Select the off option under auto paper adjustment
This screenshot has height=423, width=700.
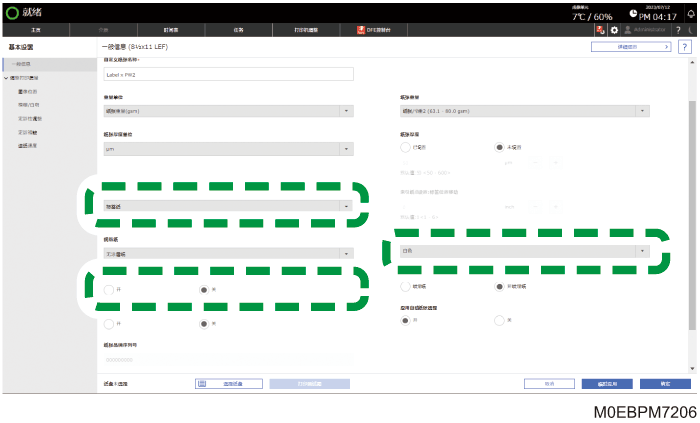click(x=499, y=320)
